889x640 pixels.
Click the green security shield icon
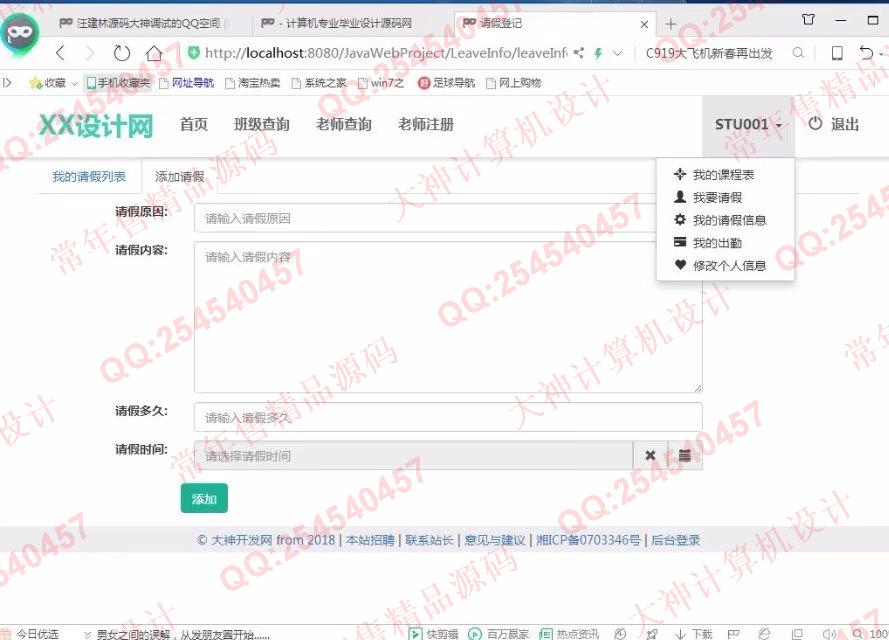[x=194, y=53]
